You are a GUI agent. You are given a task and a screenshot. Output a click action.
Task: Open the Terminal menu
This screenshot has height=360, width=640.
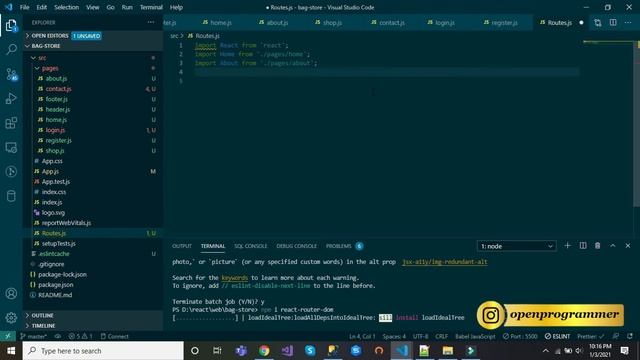[x=151, y=7]
